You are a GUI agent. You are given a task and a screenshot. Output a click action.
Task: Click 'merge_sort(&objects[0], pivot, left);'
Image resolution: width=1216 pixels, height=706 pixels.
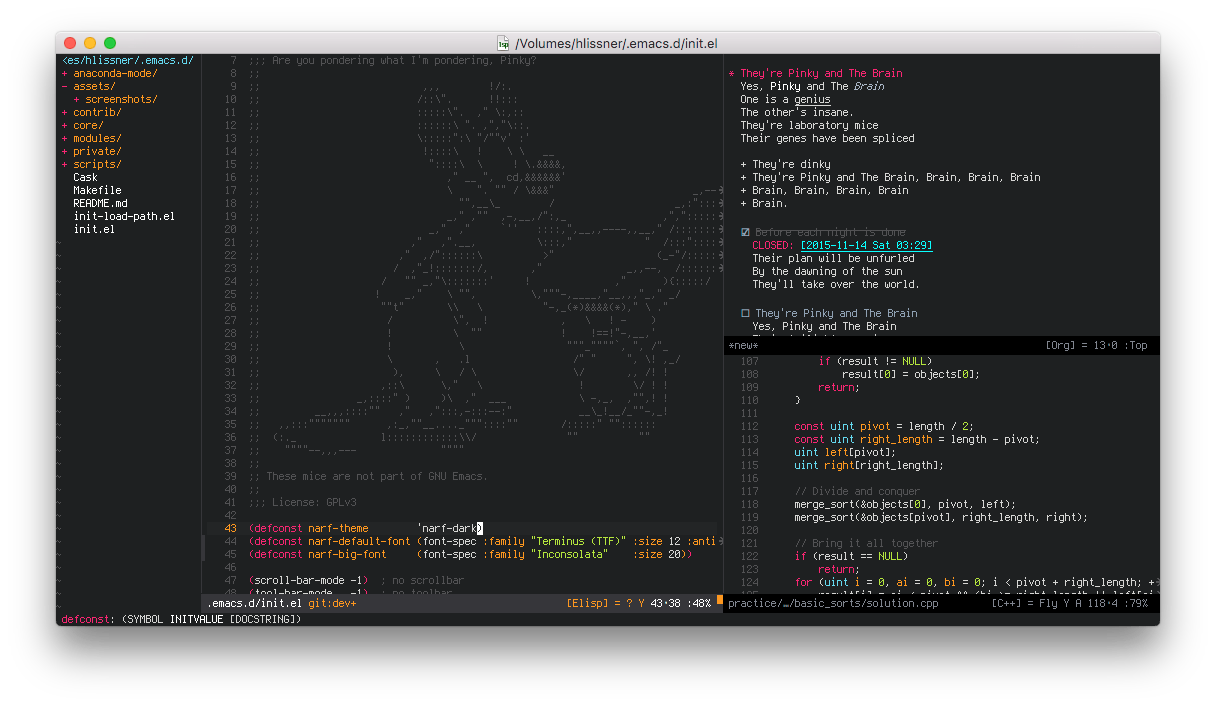pos(905,504)
